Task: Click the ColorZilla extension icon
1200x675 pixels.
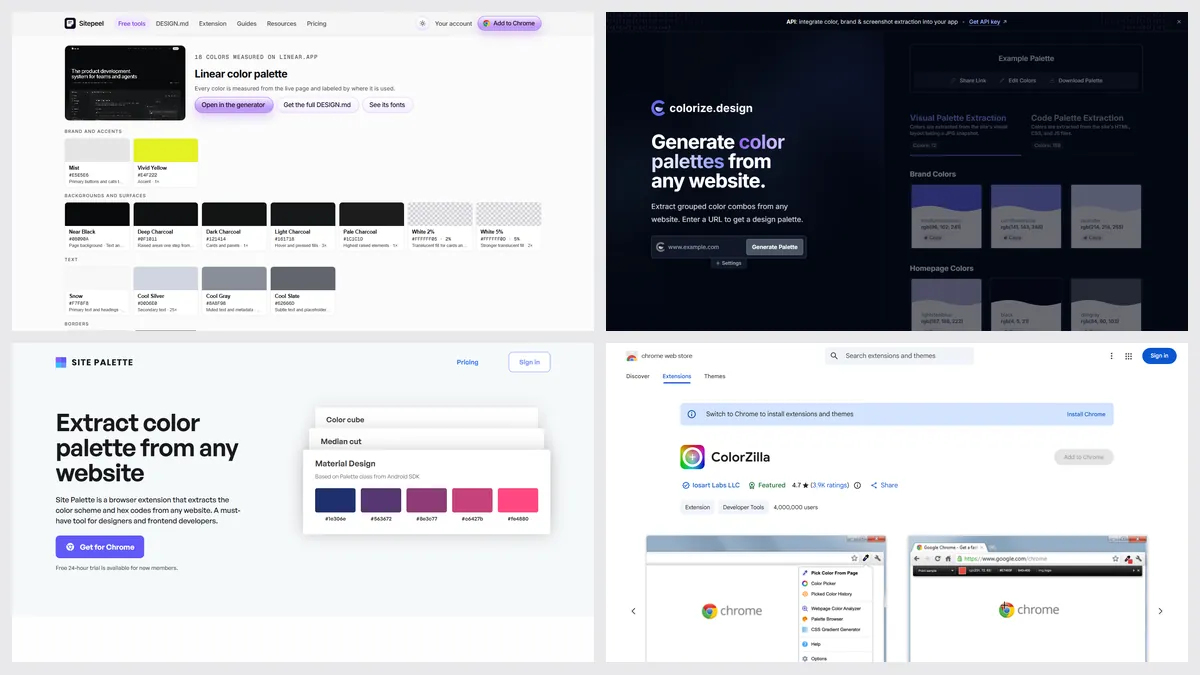Action: pos(692,457)
